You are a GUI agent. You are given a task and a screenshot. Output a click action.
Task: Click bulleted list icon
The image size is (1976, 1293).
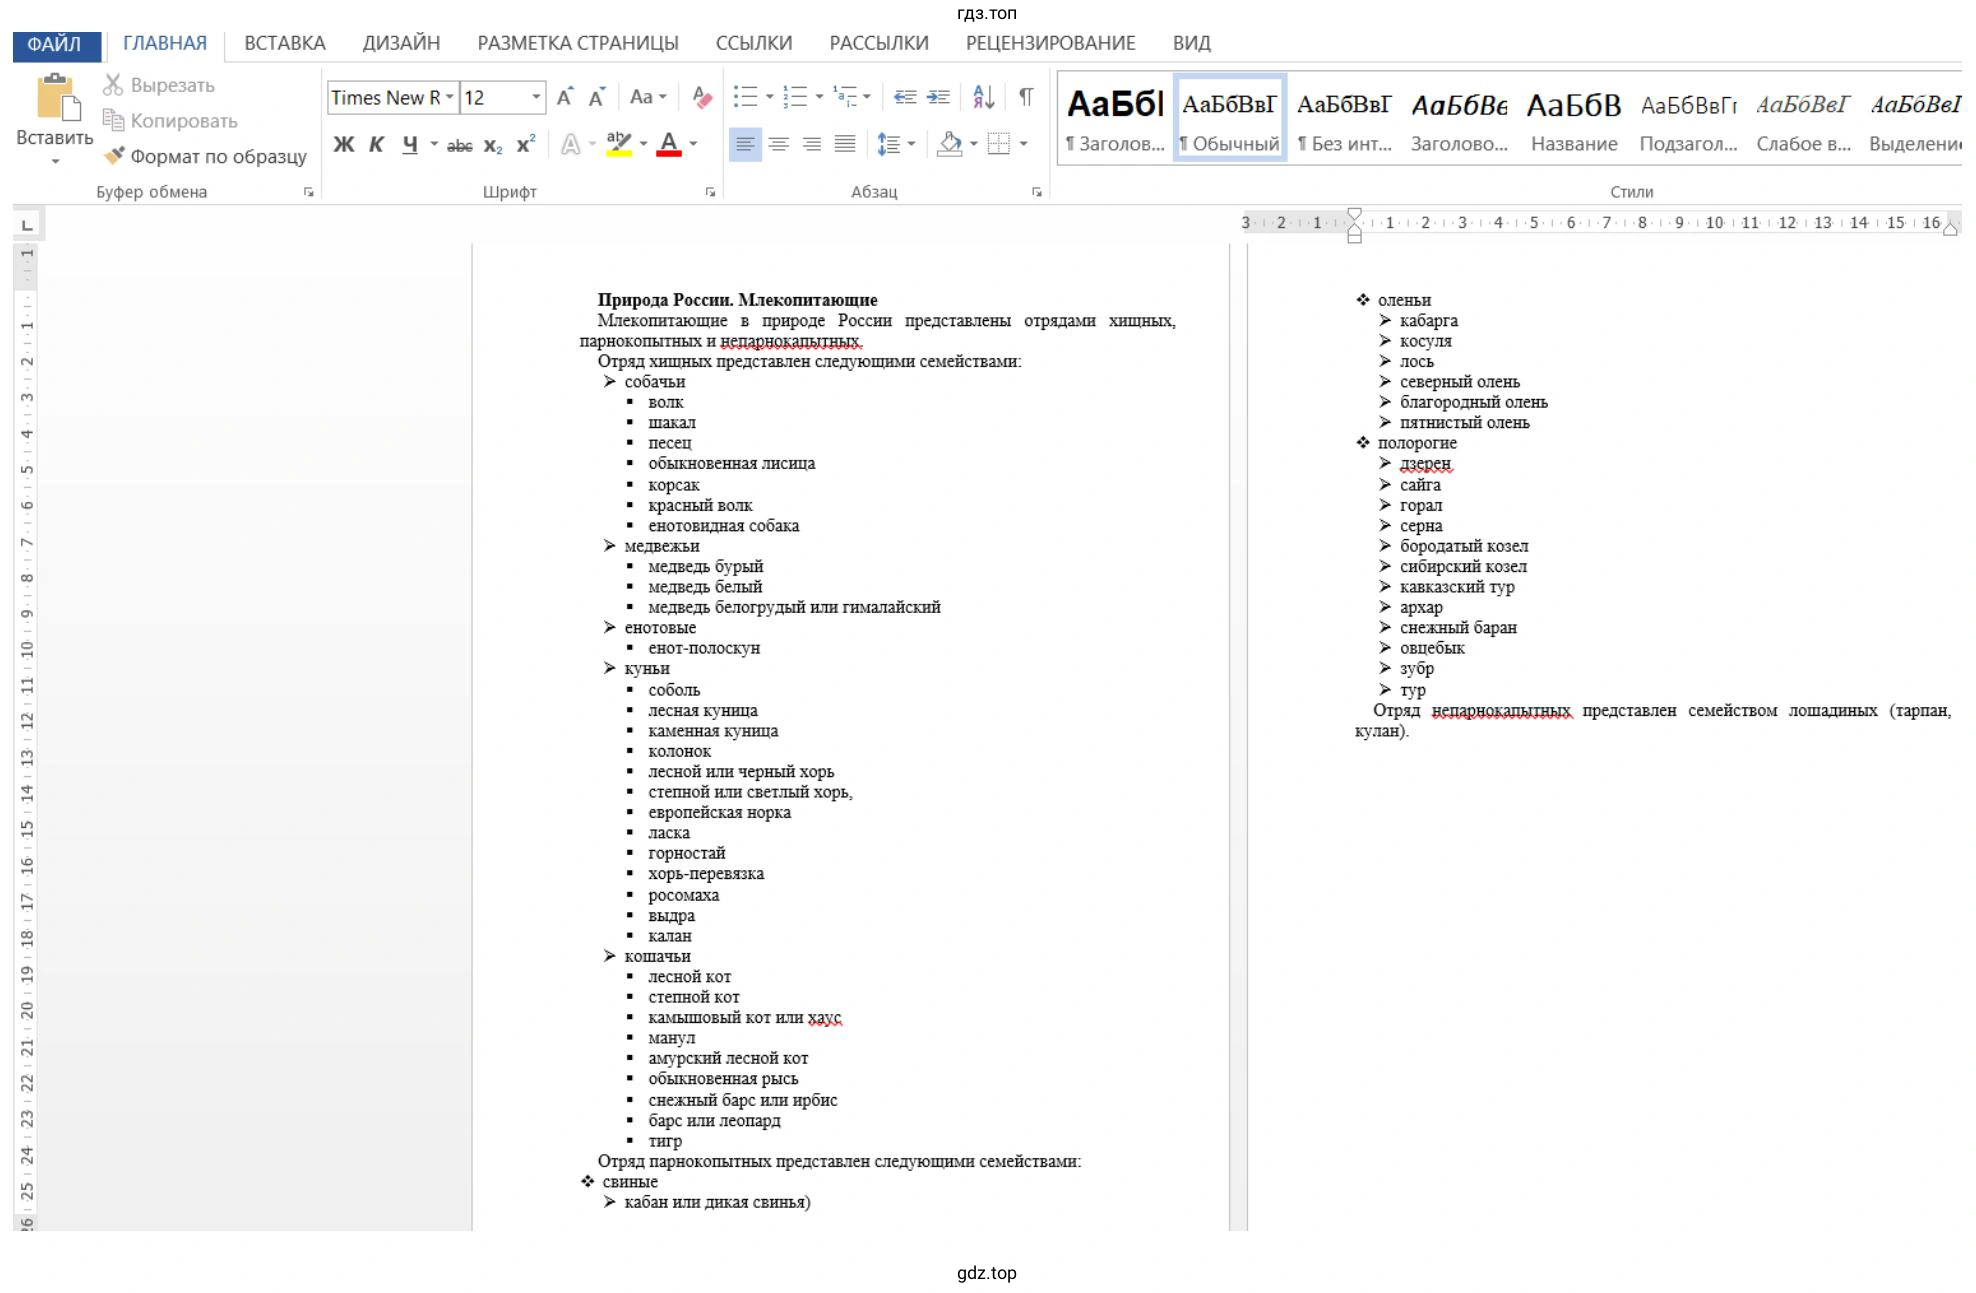pyautogui.click(x=745, y=97)
